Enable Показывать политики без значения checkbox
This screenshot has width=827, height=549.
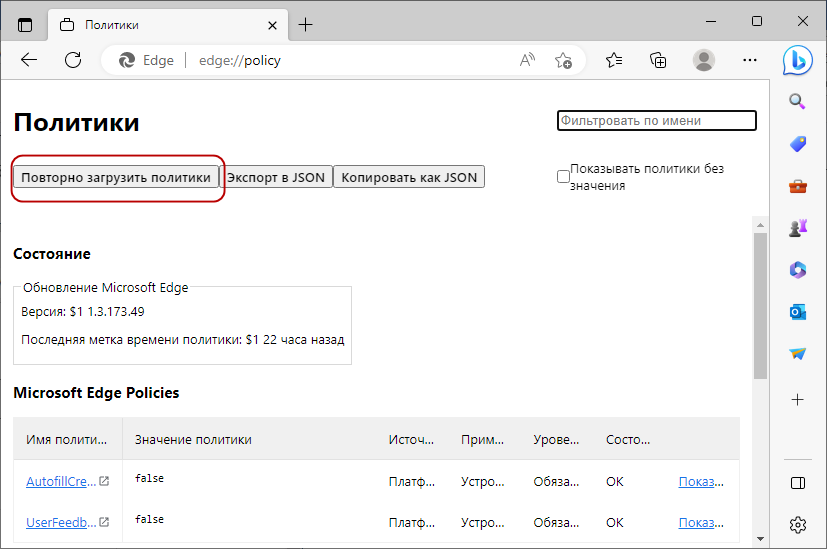click(x=563, y=177)
